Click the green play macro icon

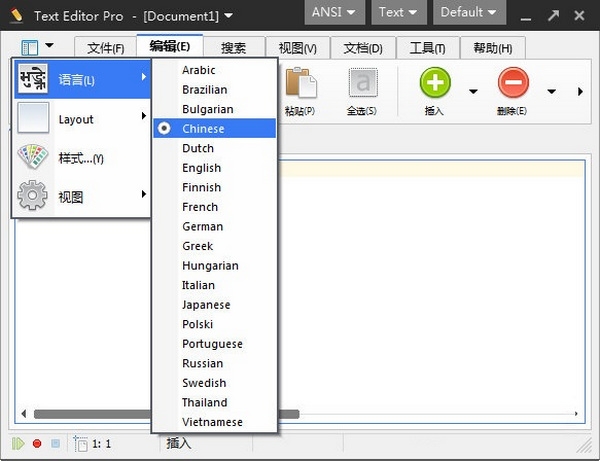[x=18, y=444]
